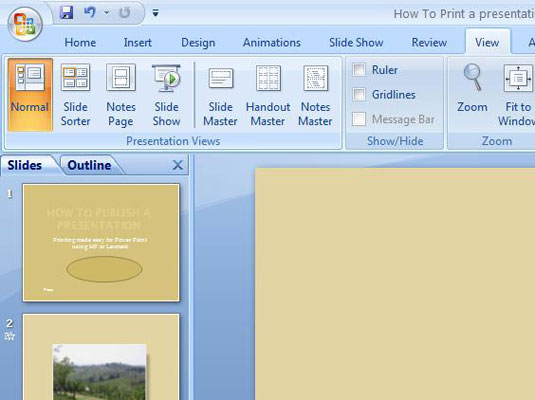The image size is (535, 400).
Task: Open the round Office Button menu
Action: (x=25, y=24)
